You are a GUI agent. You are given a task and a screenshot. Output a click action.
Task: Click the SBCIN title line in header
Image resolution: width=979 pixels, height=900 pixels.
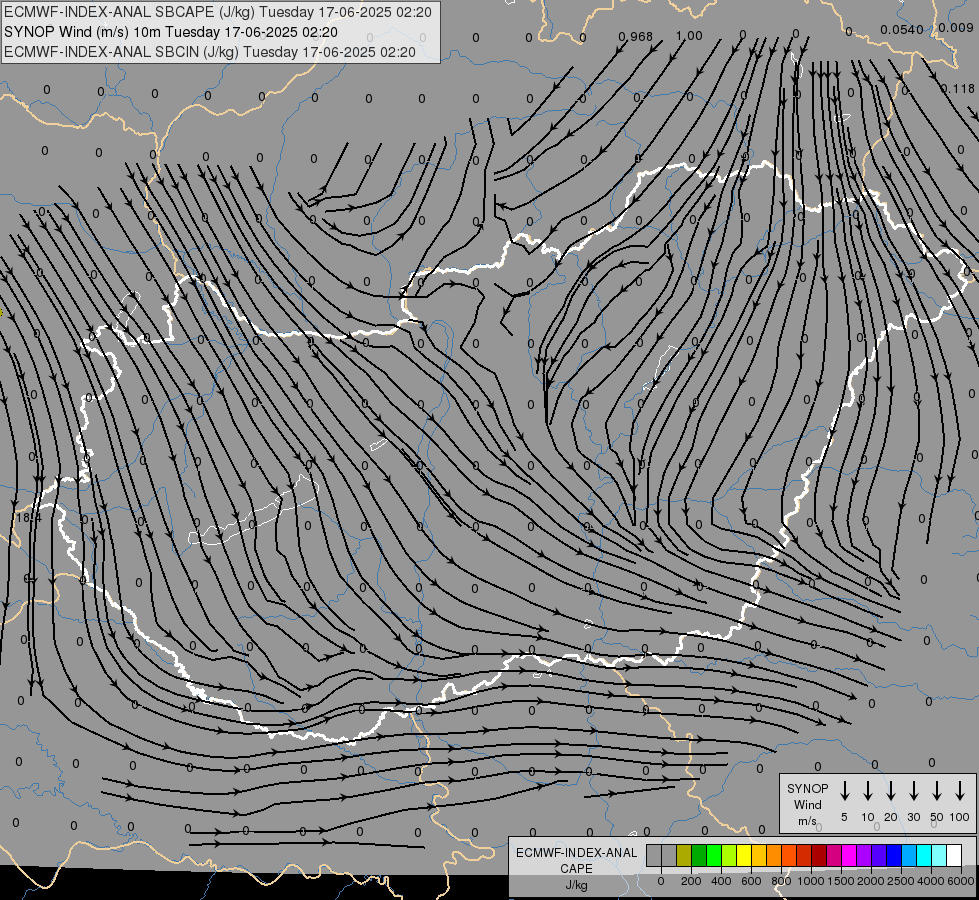pyautogui.click(x=210, y=52)
